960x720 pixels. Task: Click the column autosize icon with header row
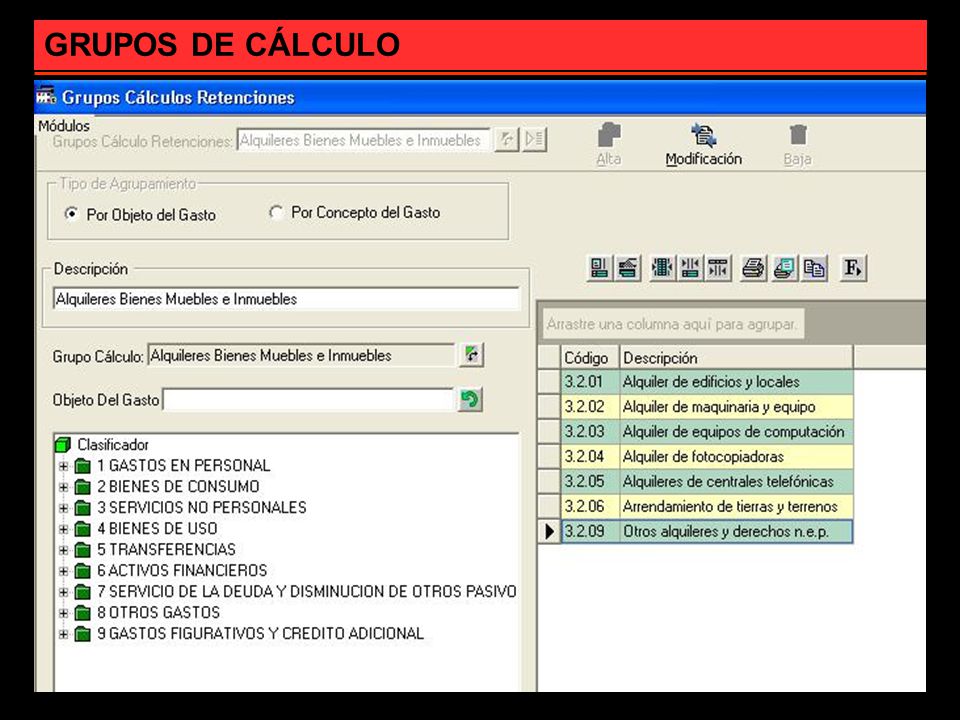(718, 268)
